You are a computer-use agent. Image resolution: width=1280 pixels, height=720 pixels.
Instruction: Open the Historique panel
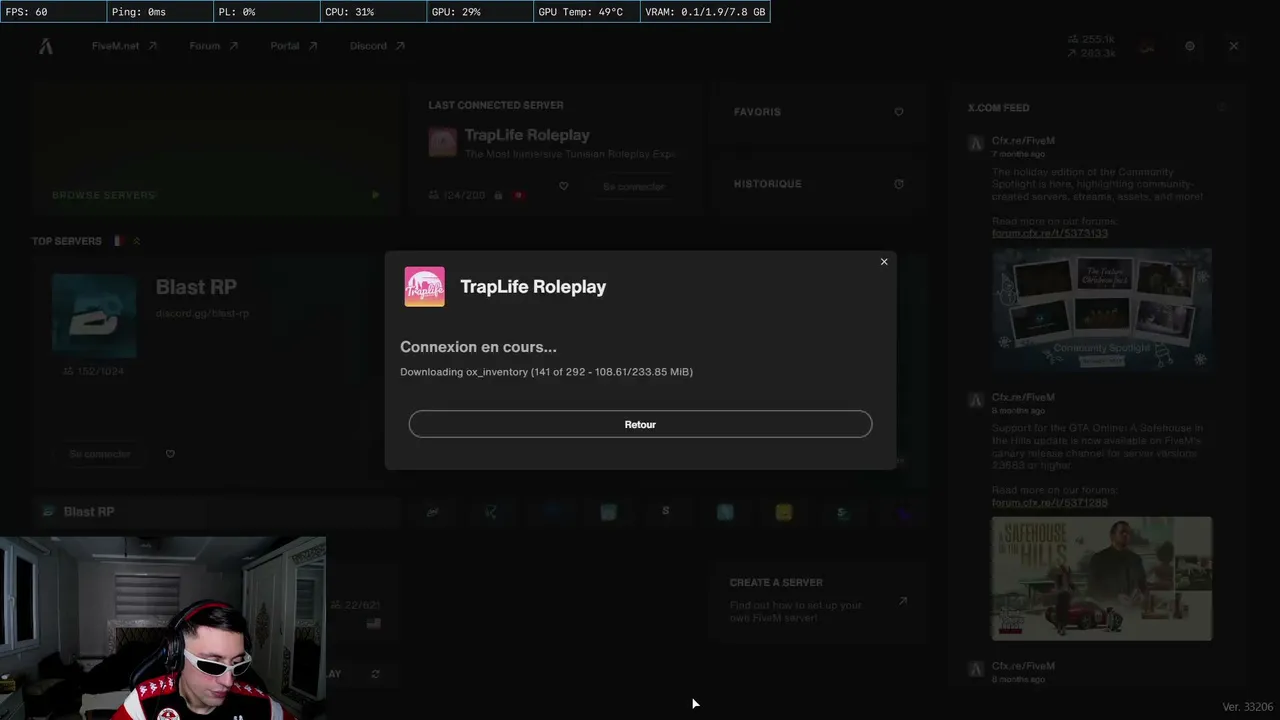819,184
